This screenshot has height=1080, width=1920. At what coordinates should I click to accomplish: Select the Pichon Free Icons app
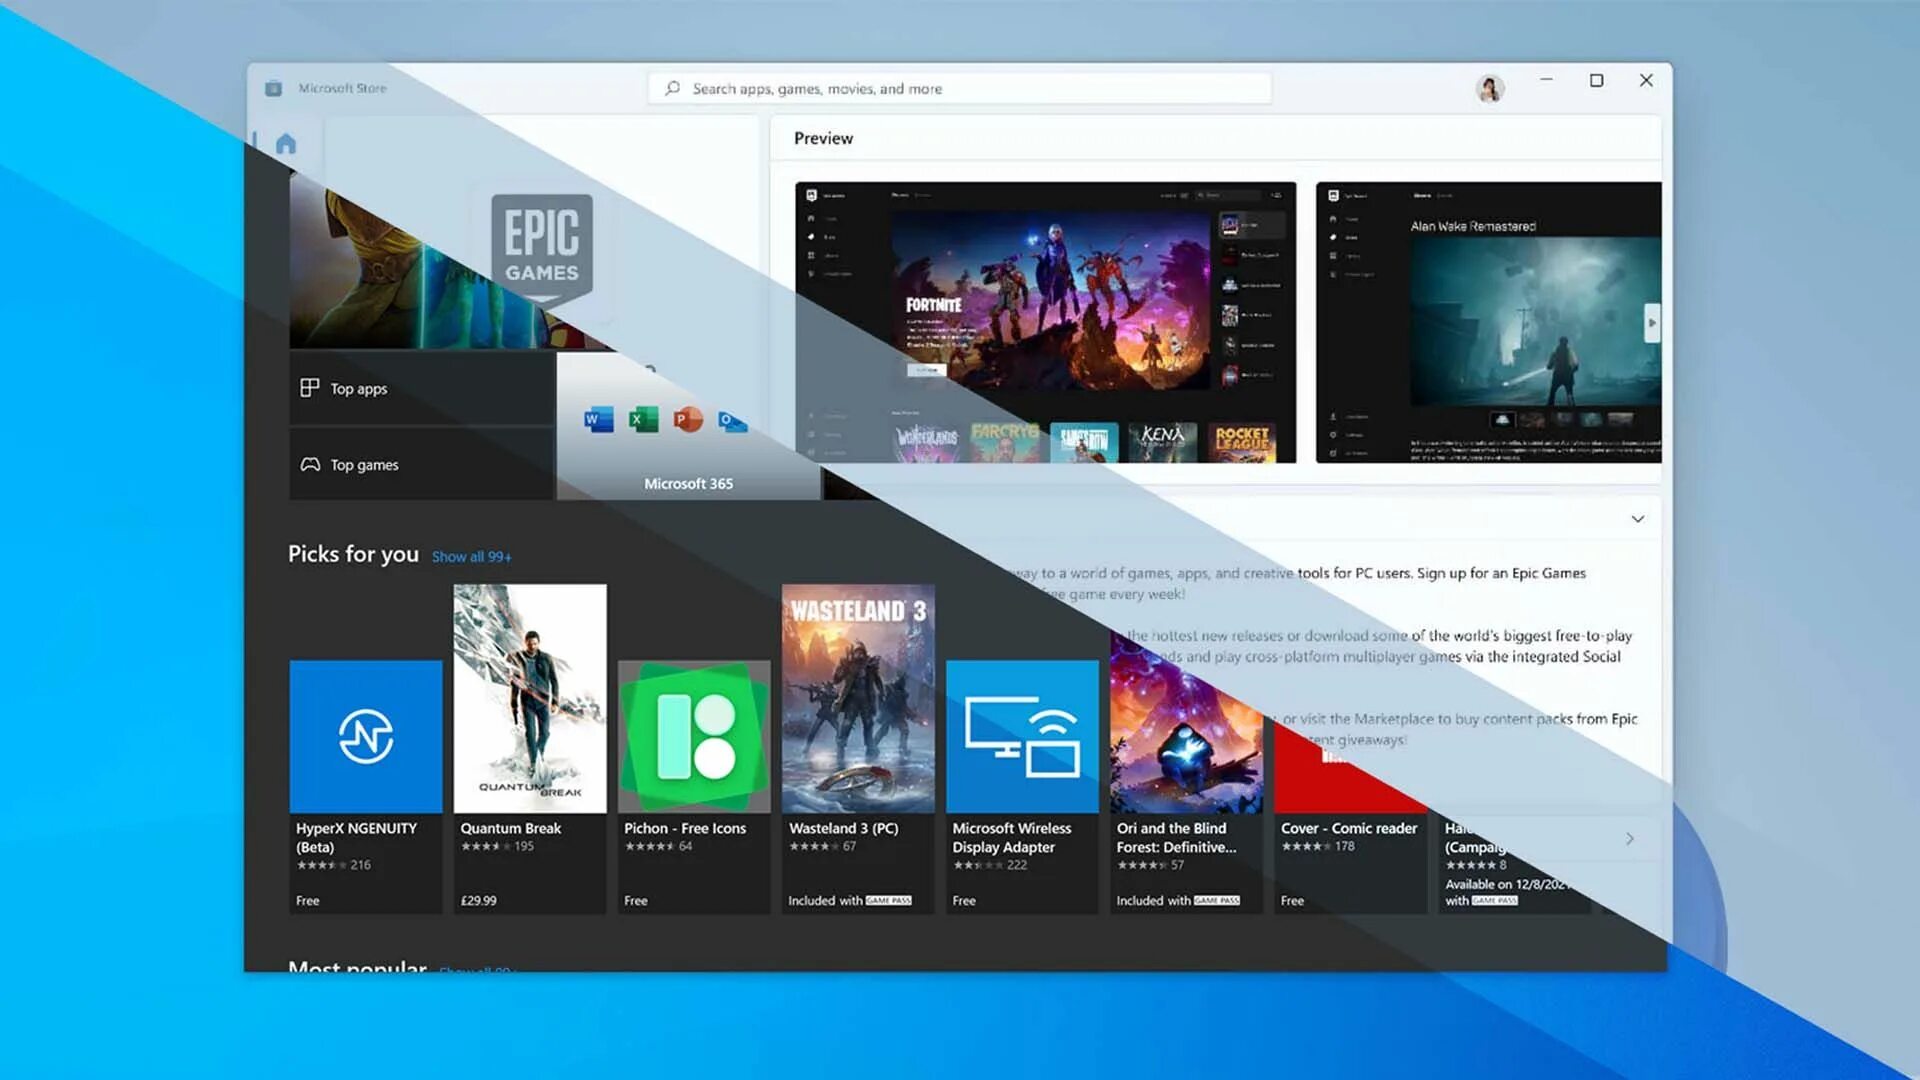click(694, 736)
